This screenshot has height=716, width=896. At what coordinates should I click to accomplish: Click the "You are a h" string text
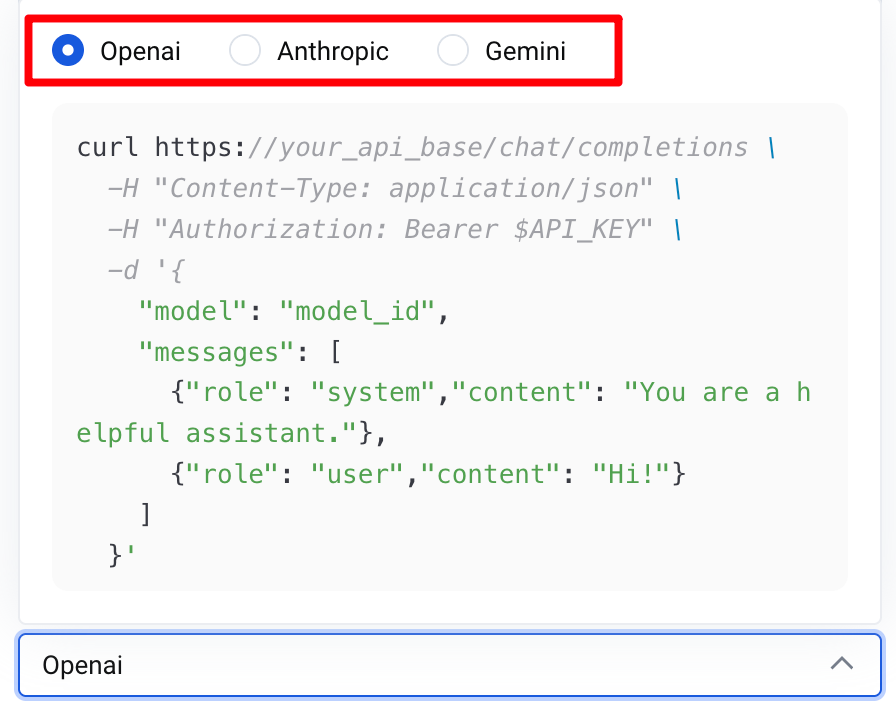coord(717,393)
